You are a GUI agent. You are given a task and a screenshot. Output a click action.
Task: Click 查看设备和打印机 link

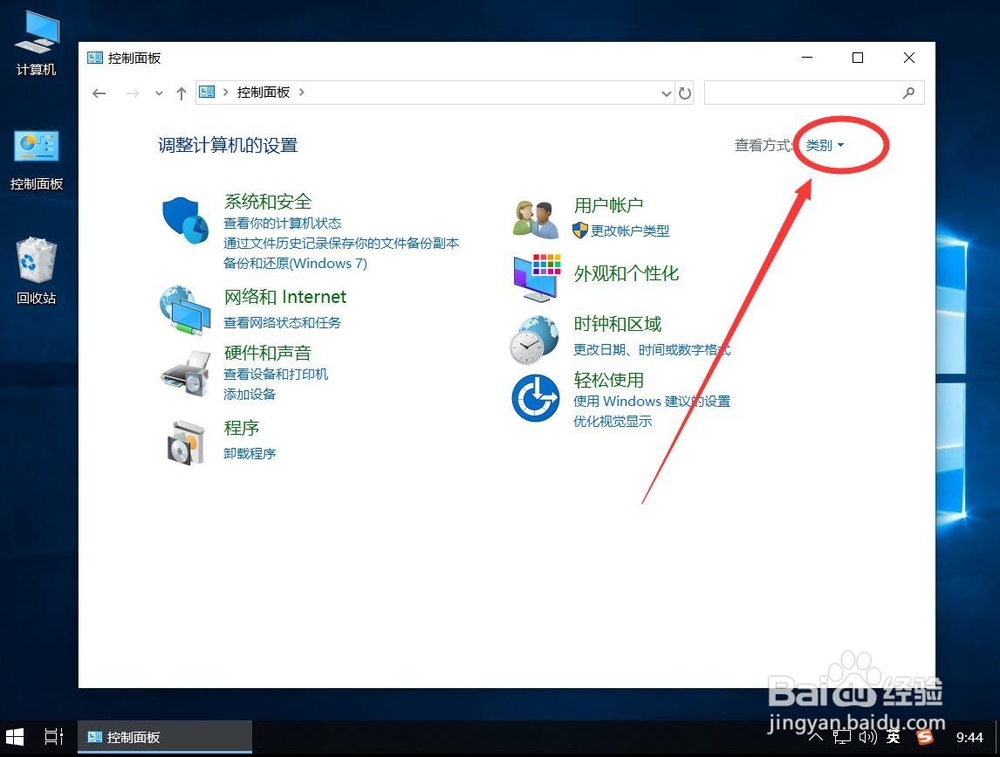276,374
